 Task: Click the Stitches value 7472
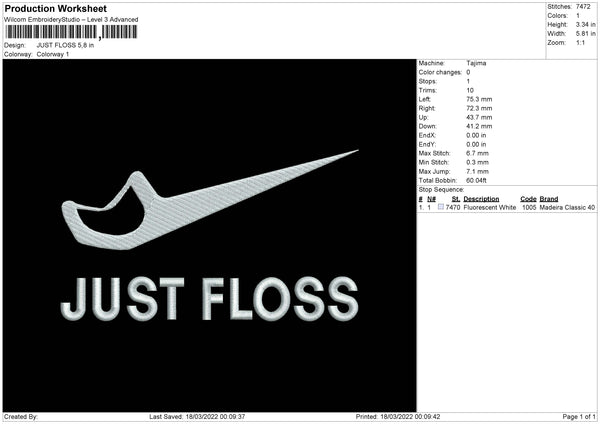583,7
